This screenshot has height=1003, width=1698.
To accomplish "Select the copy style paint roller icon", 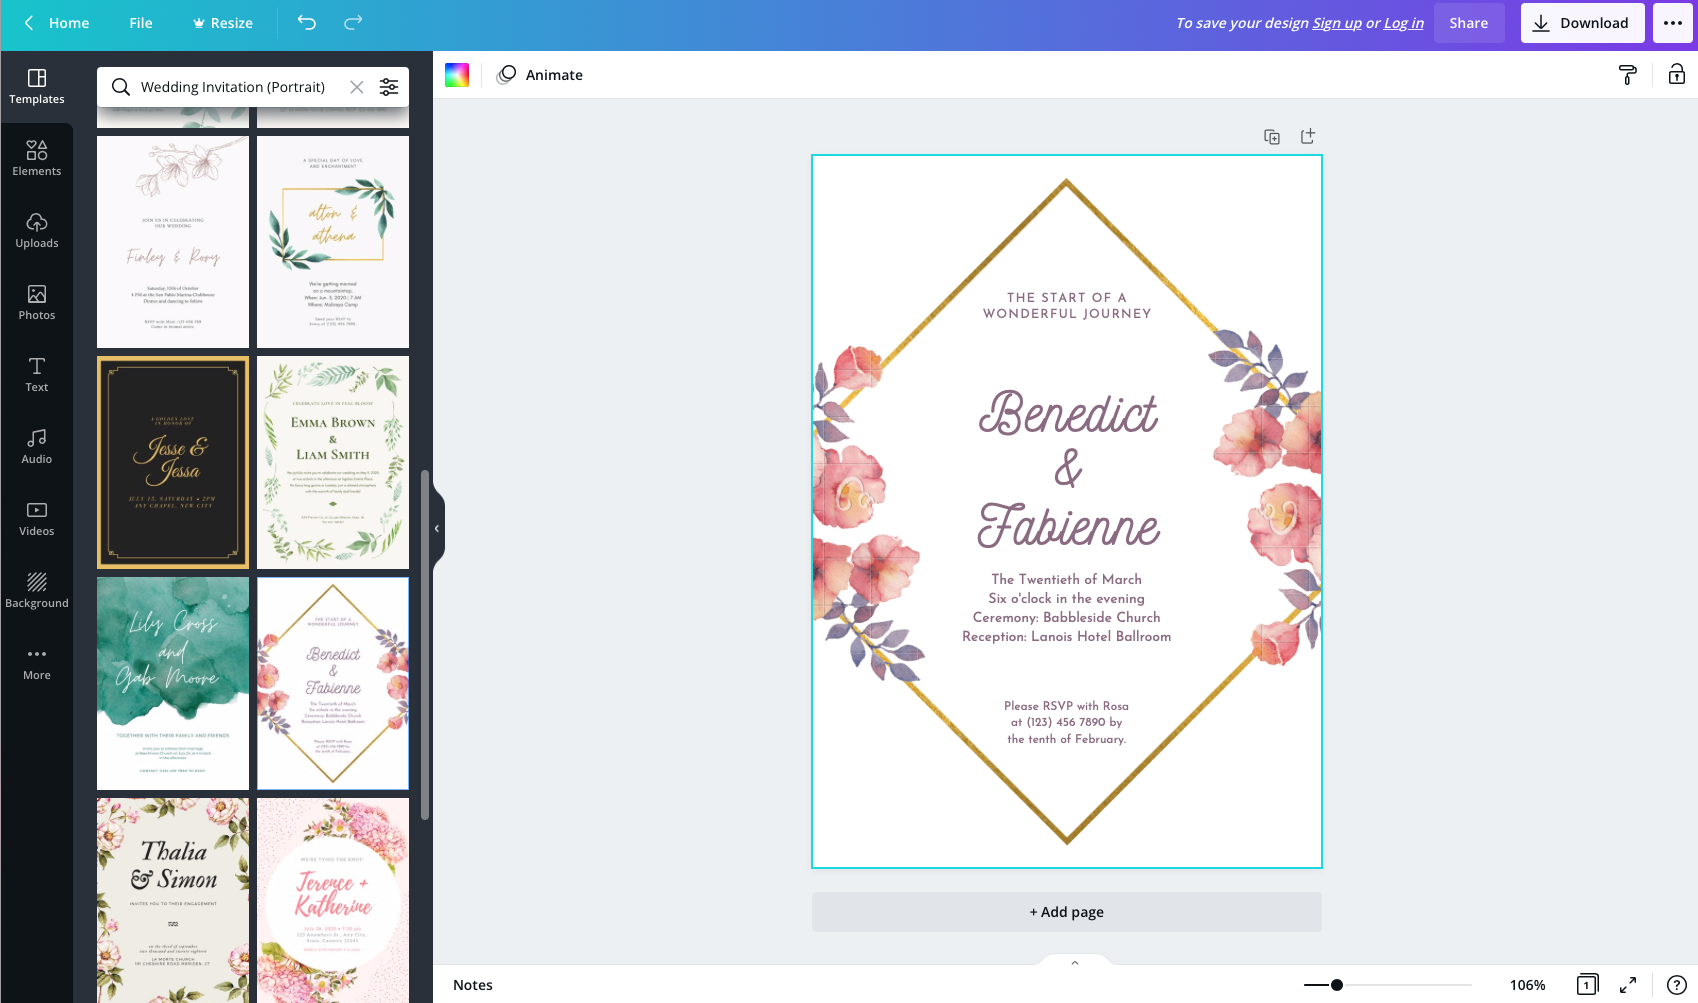I will coord(1627,75).
